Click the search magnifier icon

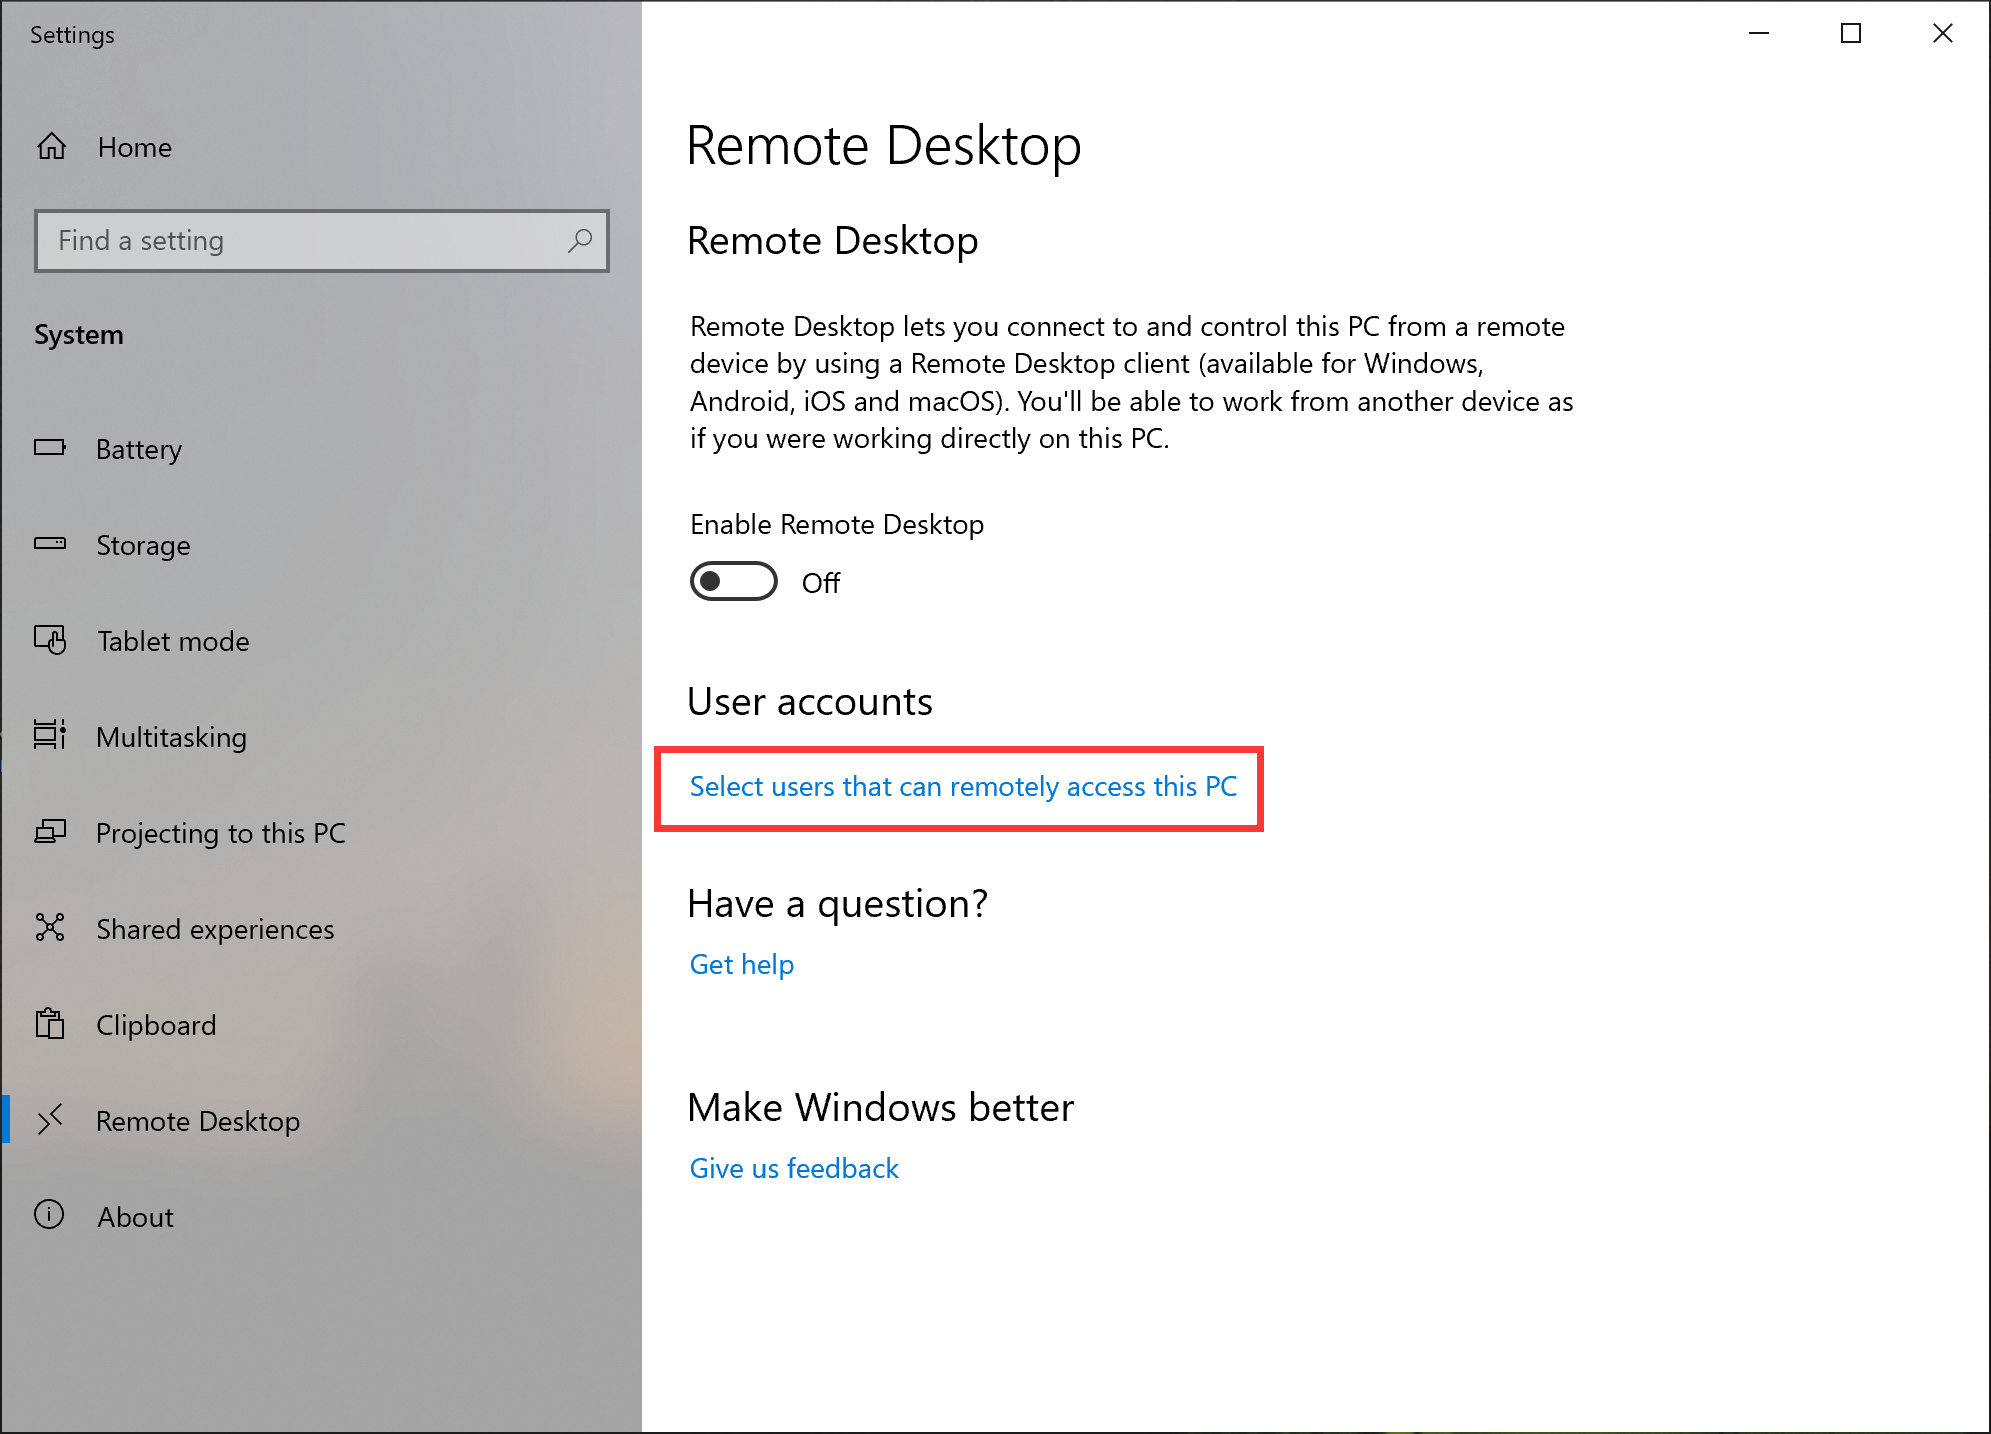coord(580,240)
